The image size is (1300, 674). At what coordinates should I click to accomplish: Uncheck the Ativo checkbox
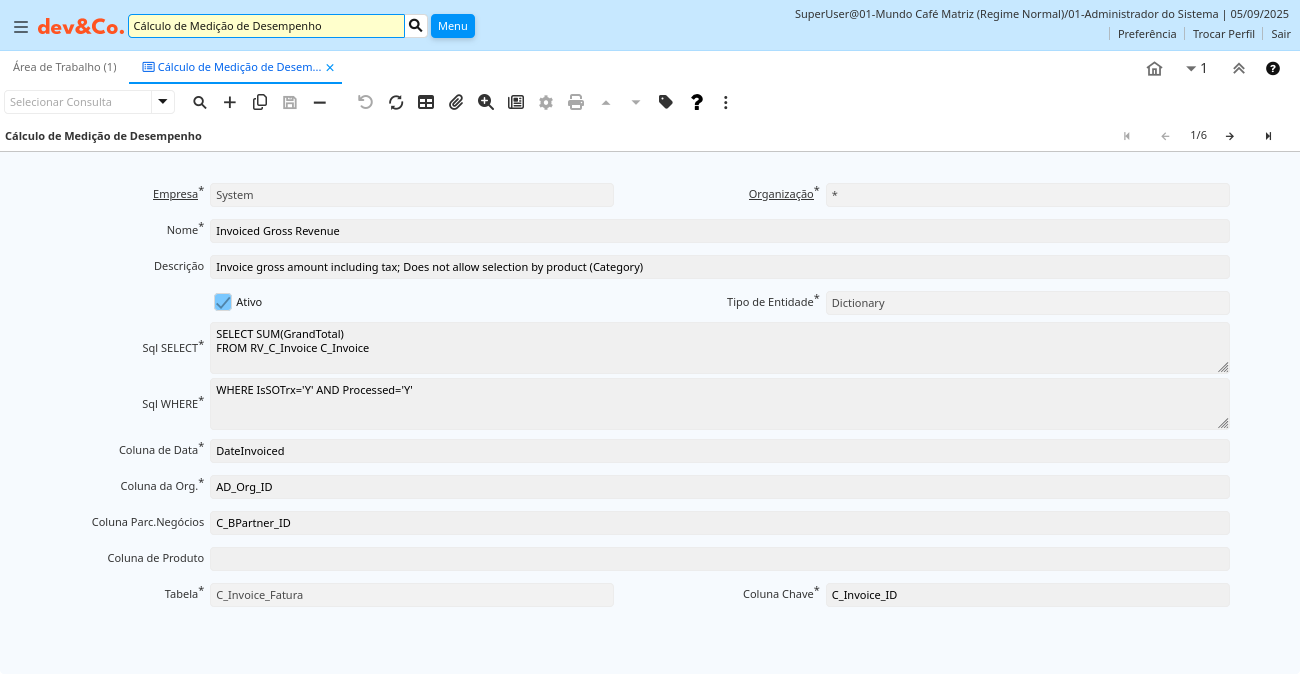pos(223,302)
